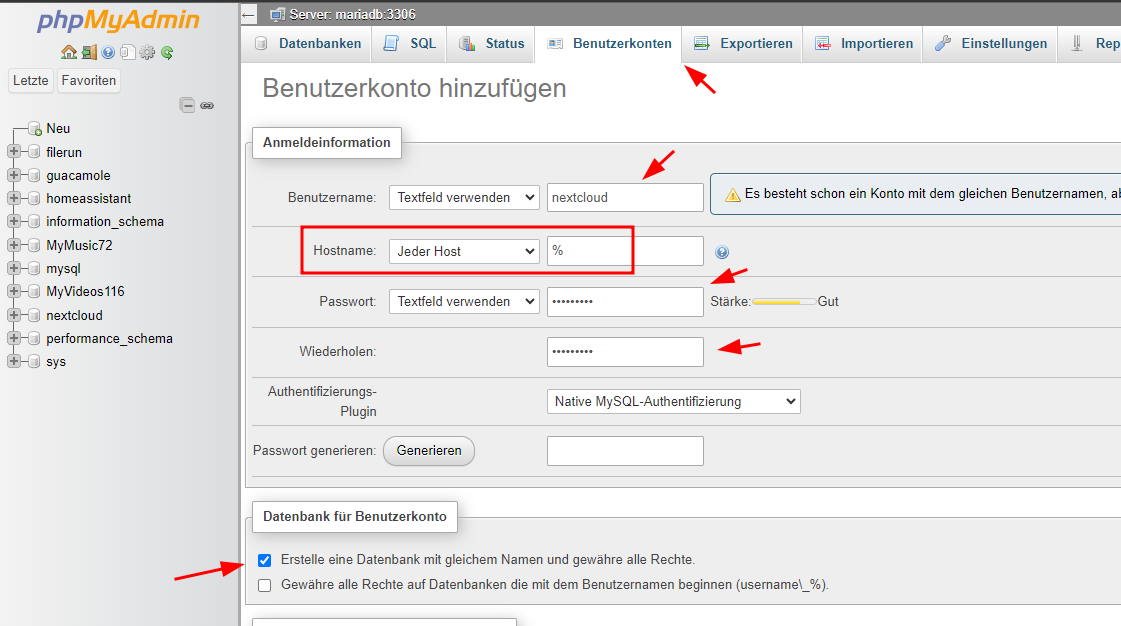Focus the Benutzername text field
Screen dimensions: 1121x626
[x=625, y=197]
